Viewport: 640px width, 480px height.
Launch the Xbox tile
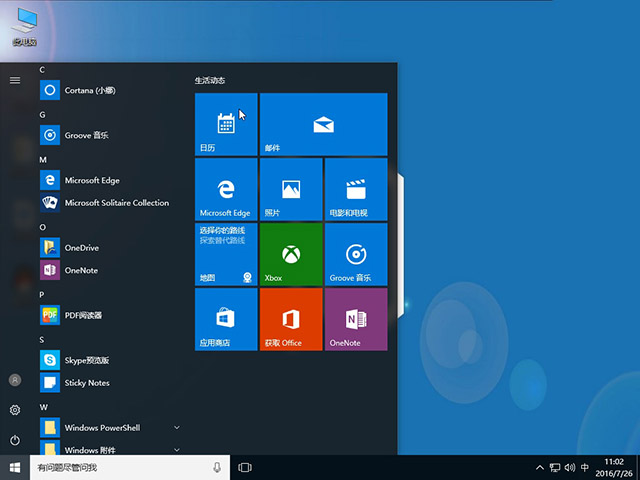point(290,254)
